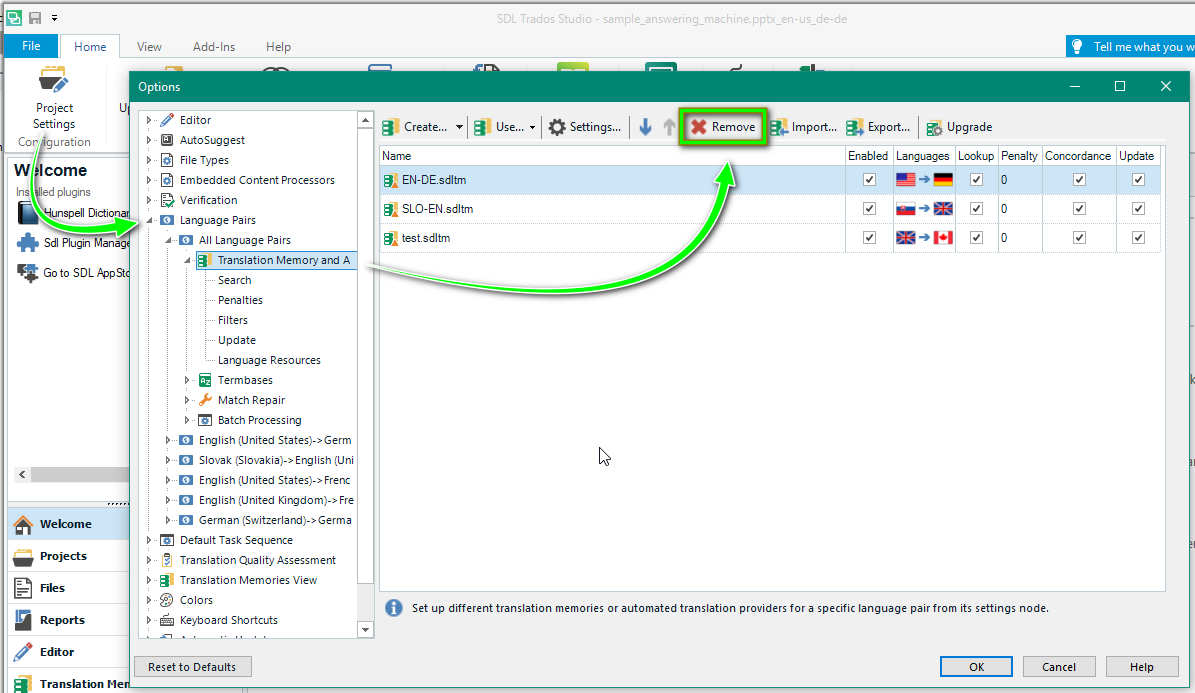Switch to the Add-Ins ribbon tab
This screenshot has width=1195, height=693.
(214, 47)
